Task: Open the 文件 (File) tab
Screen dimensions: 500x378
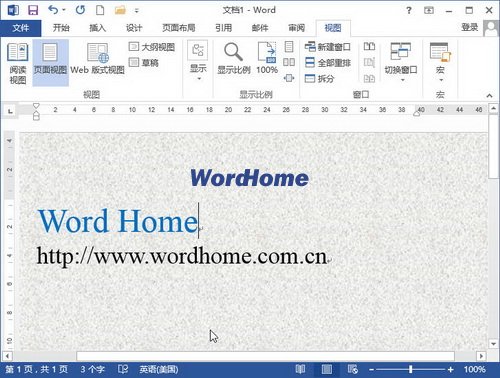Action: click(21, 28)
